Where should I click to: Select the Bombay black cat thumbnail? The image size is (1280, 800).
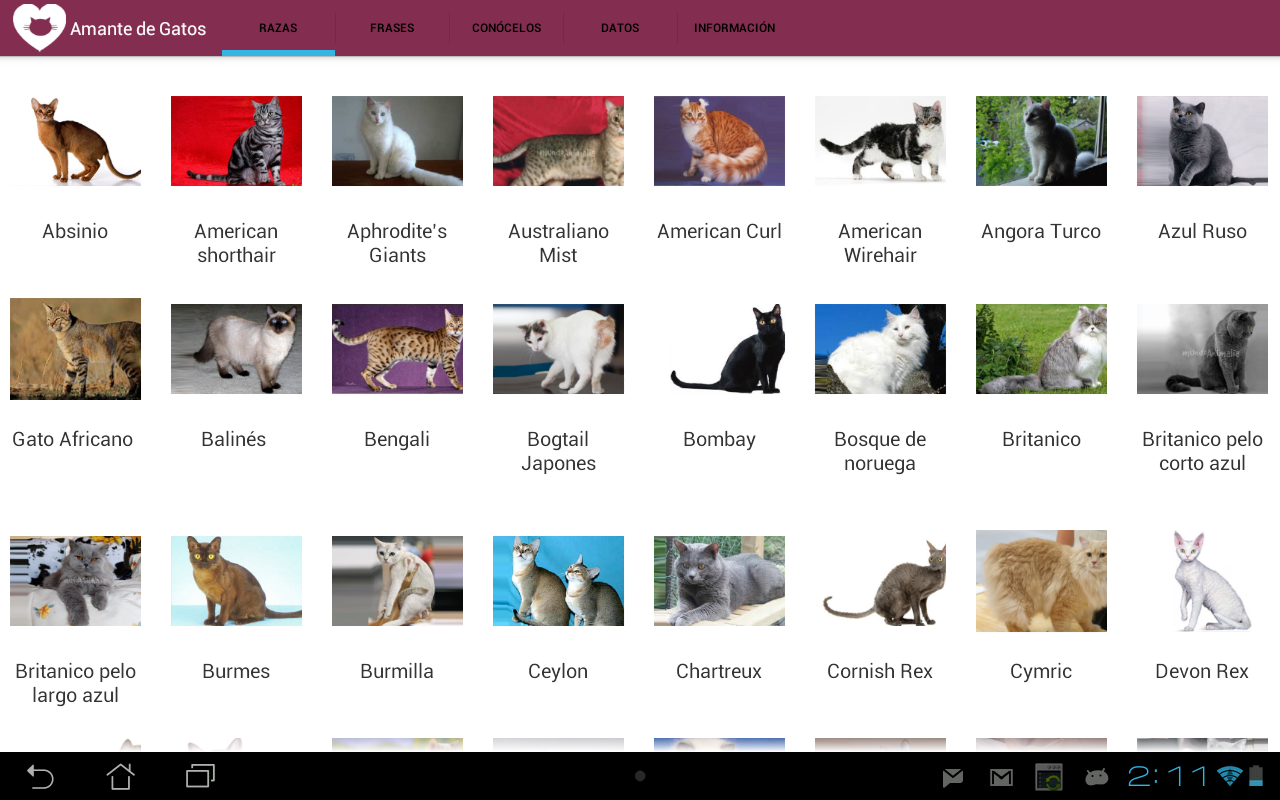pos(719,349)
